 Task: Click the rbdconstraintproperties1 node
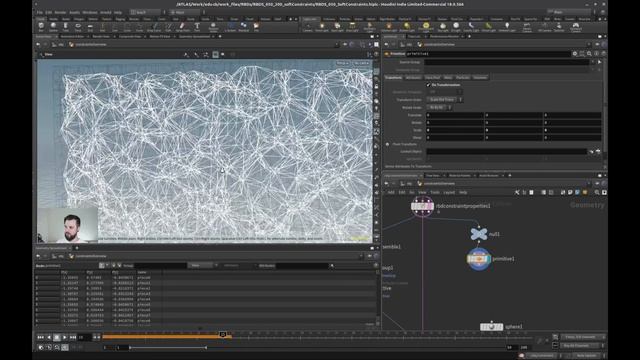tap(422, 206)
